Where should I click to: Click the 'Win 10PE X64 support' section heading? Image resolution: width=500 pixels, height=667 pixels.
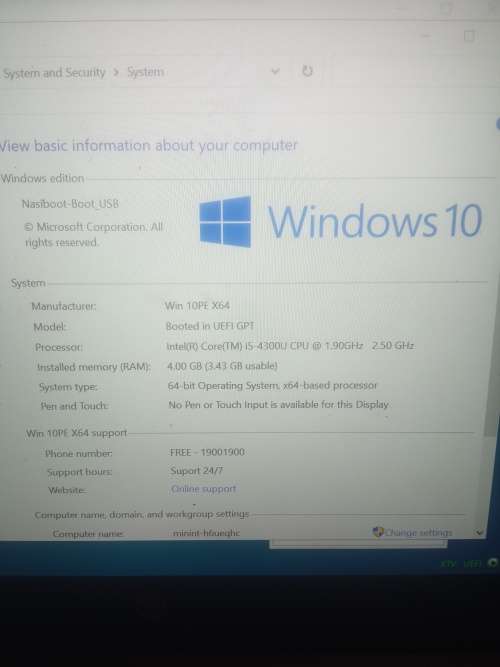pyautogui.click(x=77, y=433)
